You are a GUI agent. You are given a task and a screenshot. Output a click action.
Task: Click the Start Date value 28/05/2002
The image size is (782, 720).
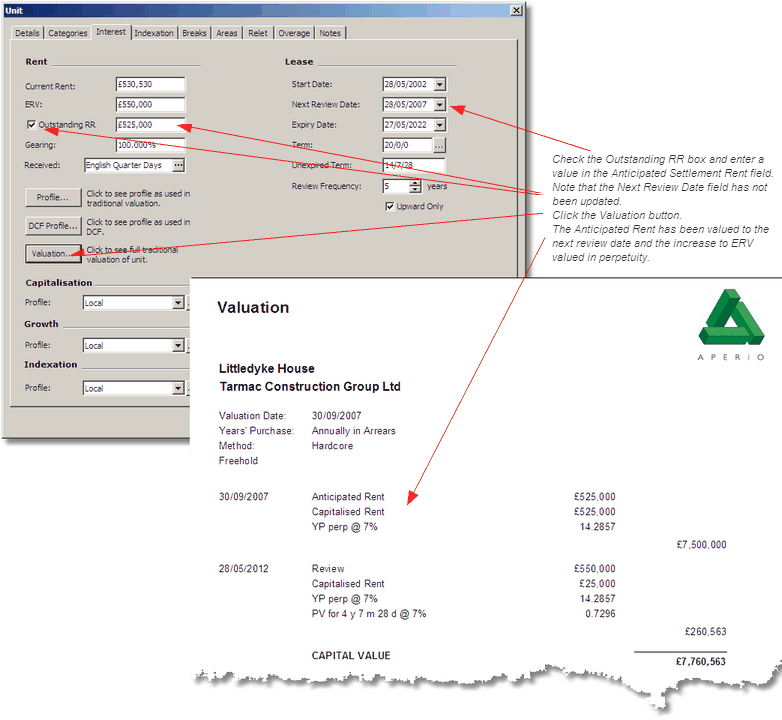(405, 84)
